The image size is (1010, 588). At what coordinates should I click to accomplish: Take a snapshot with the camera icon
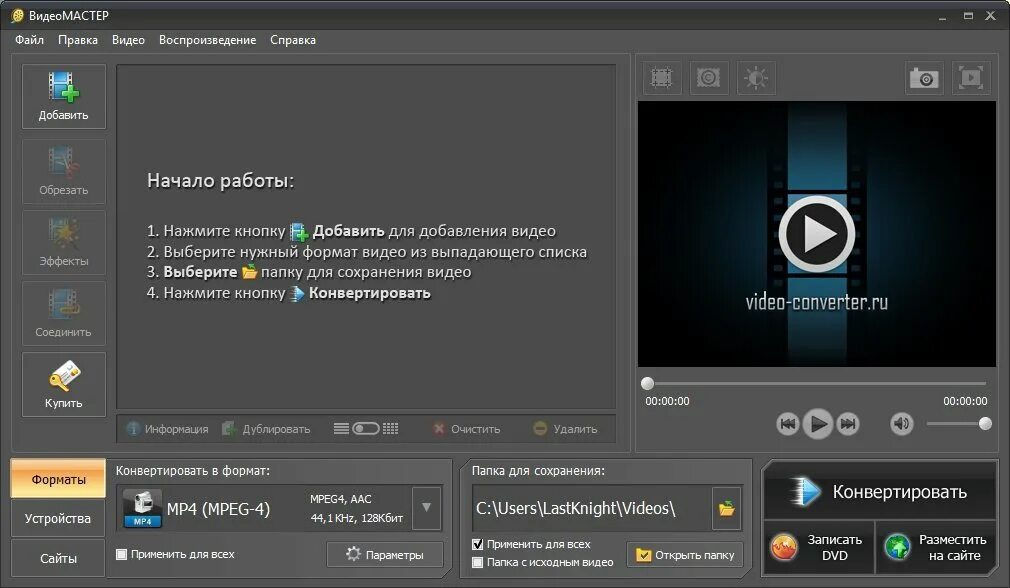tap(924, 78)
